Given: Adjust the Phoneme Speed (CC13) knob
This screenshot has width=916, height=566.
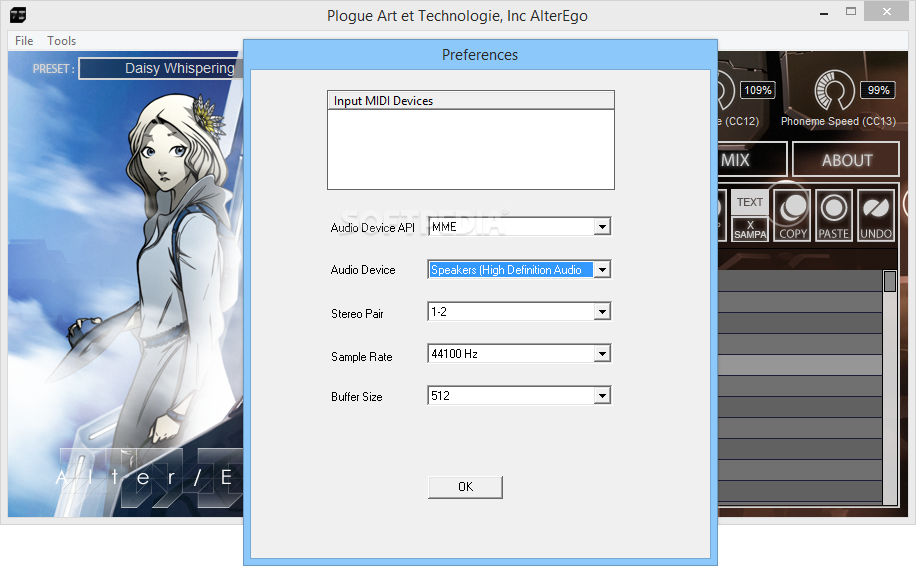Looking at the screenshot, I should (834, 91).
